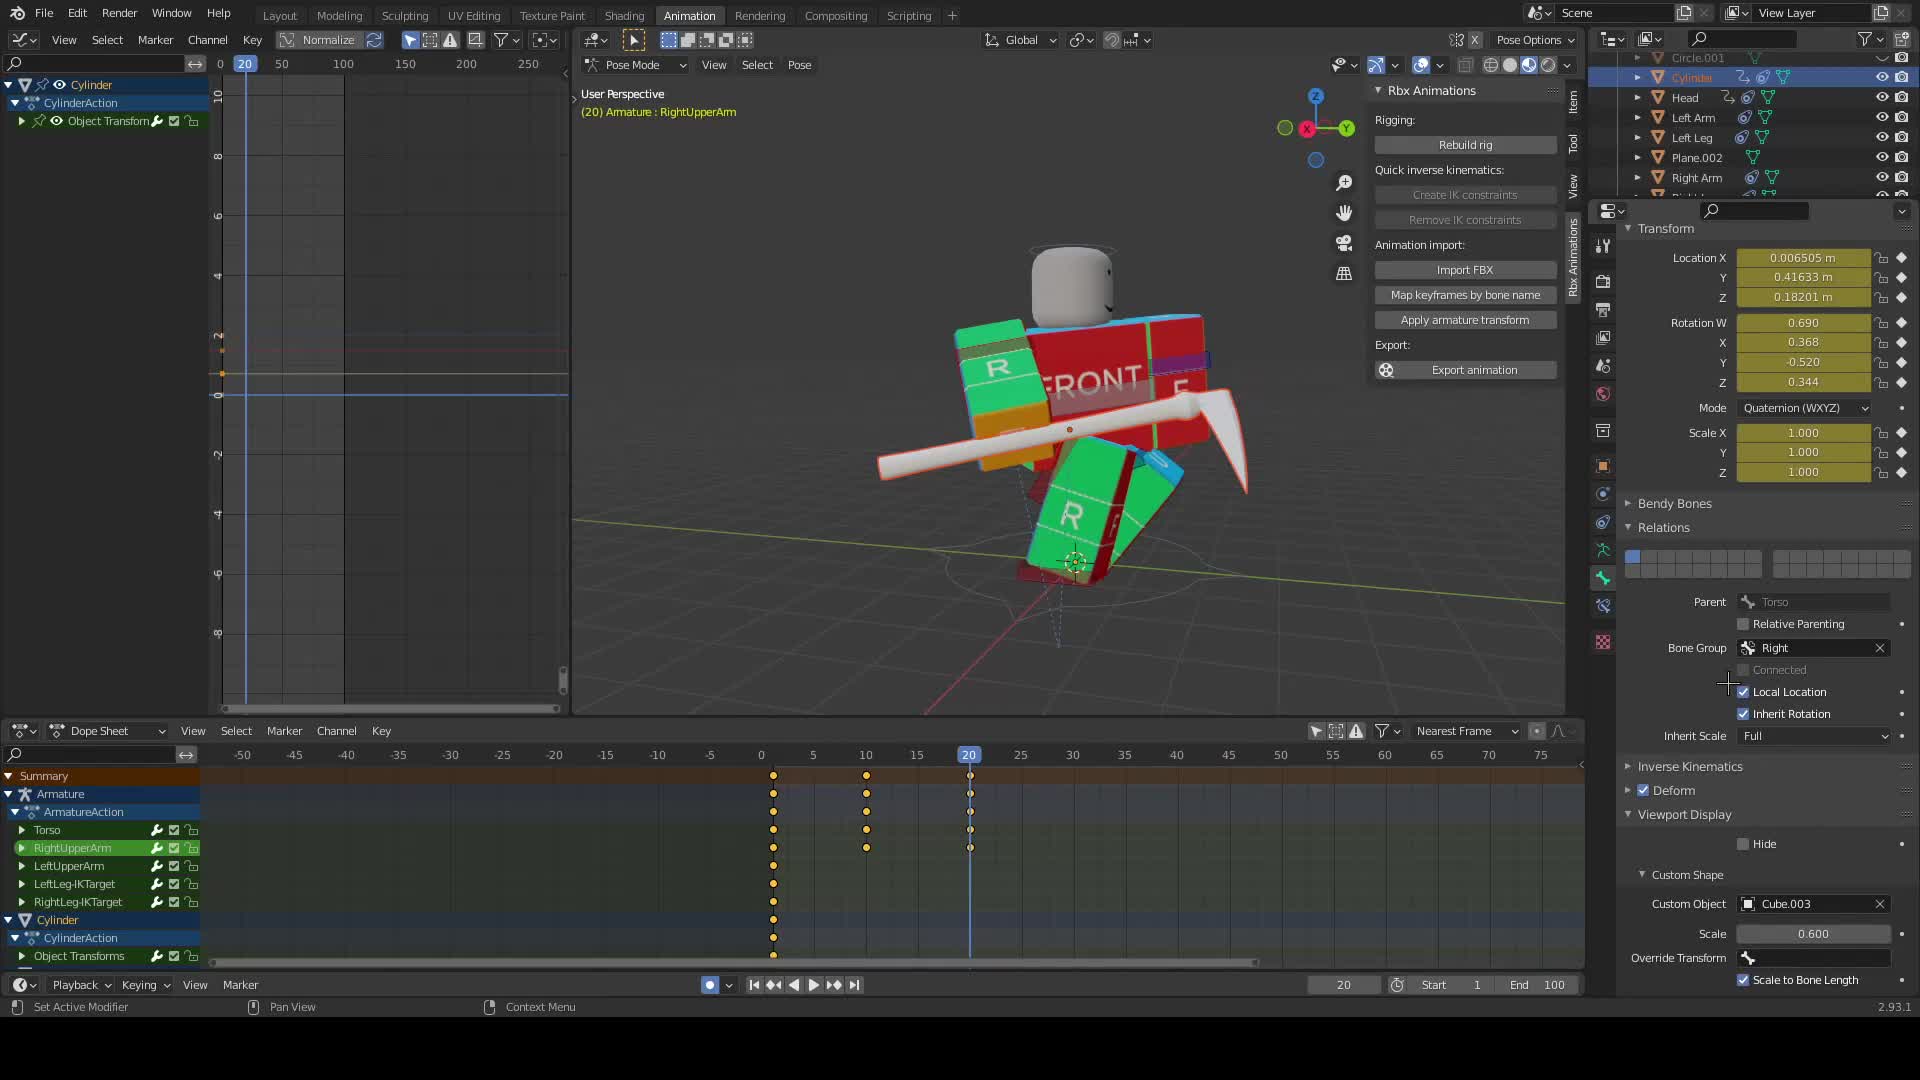Click the New Collection icon in the outliner
Image resolution: width=1920 pixels, height=1080 pixels.
pyautogui.click(x=1901, y=39)
